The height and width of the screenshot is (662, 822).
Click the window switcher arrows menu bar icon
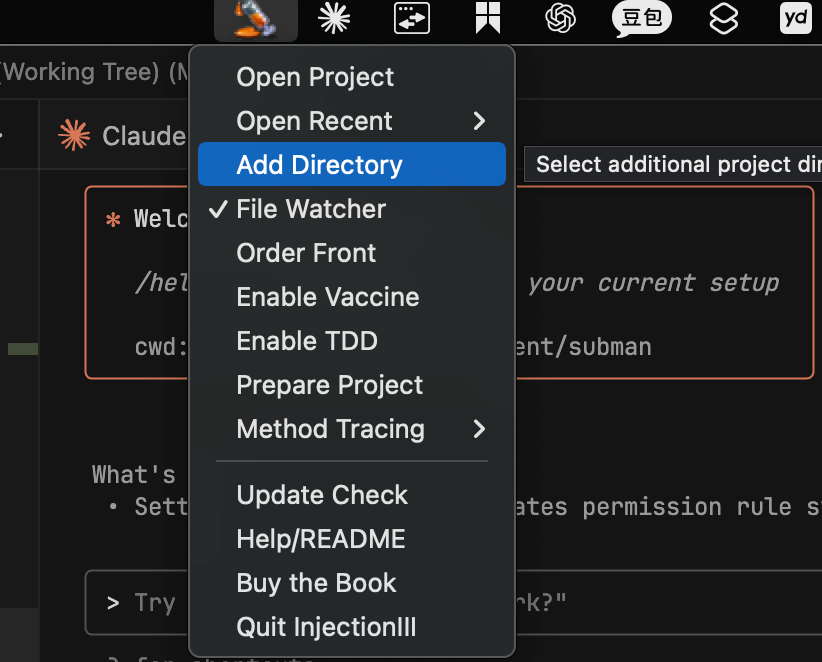click(412, 18)
